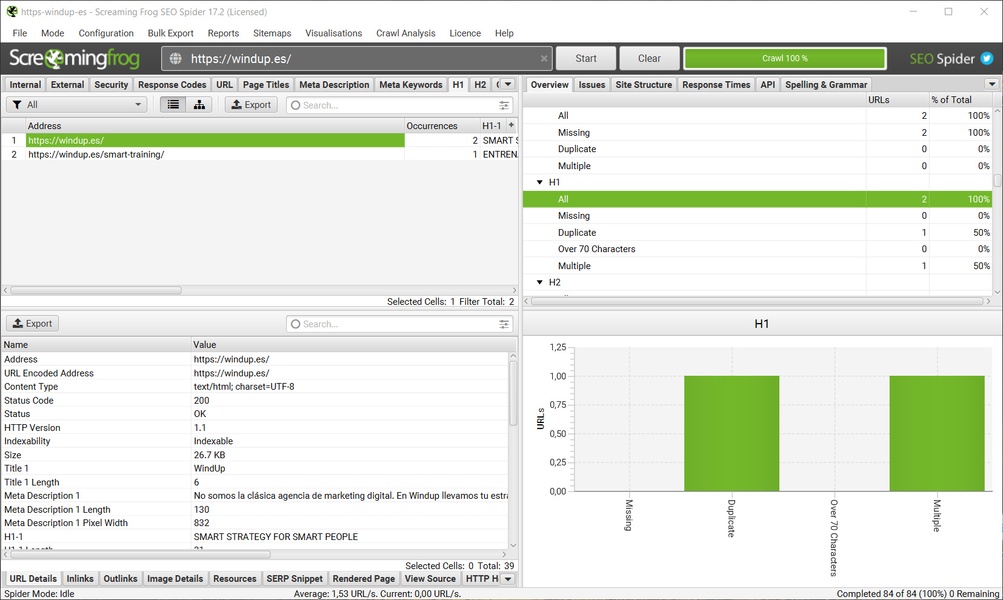Switch to the H2 tab
Image resolution: width=1003 pixels, height=600 pixels.
(x=480, y=84)
